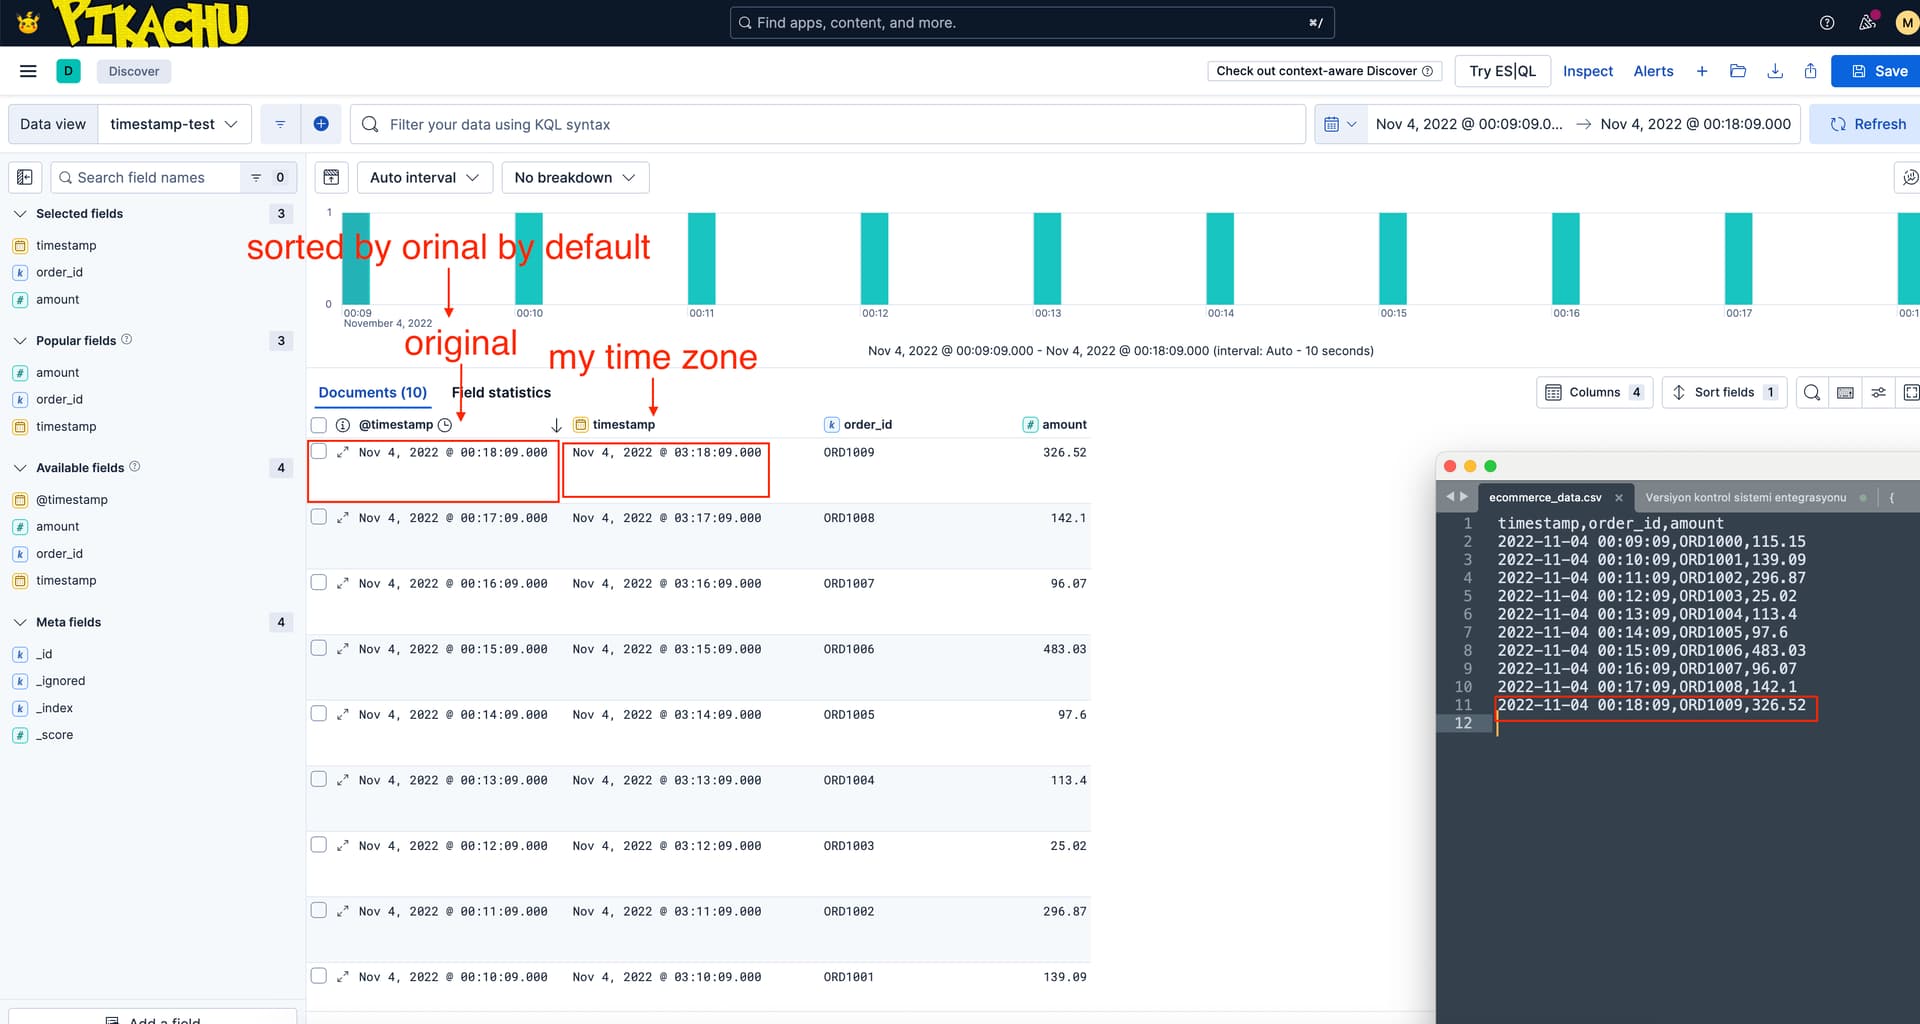The width and height of the screenshot is (1920, 1024).
Task: Open the Alerts menu item
Action: [1653, 71]
